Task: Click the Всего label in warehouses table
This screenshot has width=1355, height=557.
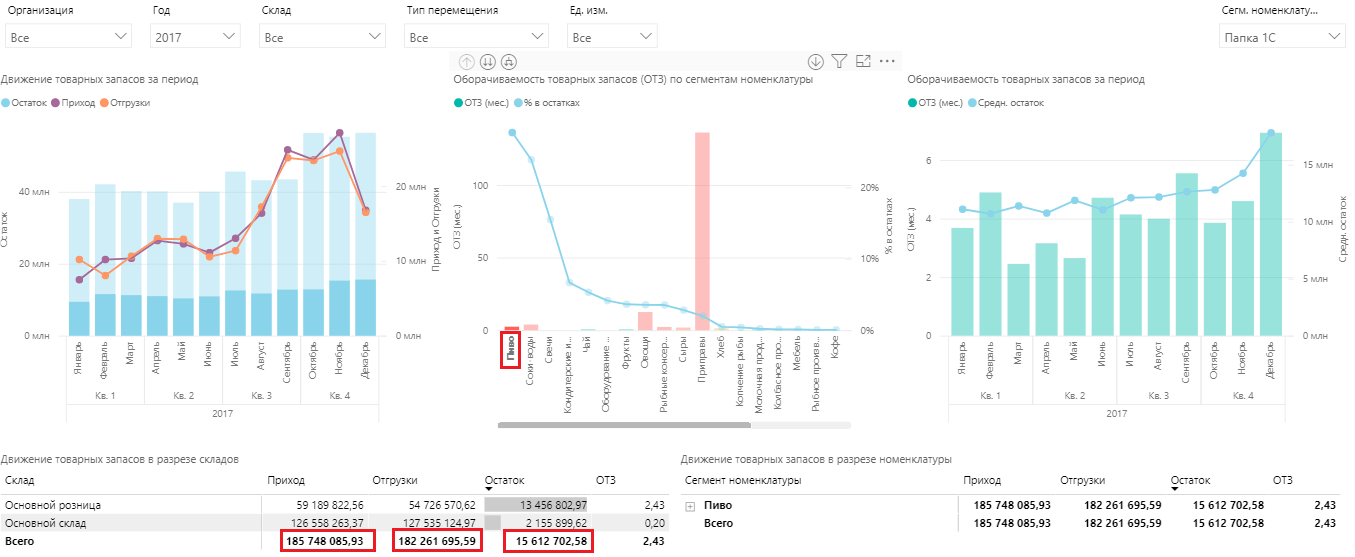Action: click(x=21, y=541)
